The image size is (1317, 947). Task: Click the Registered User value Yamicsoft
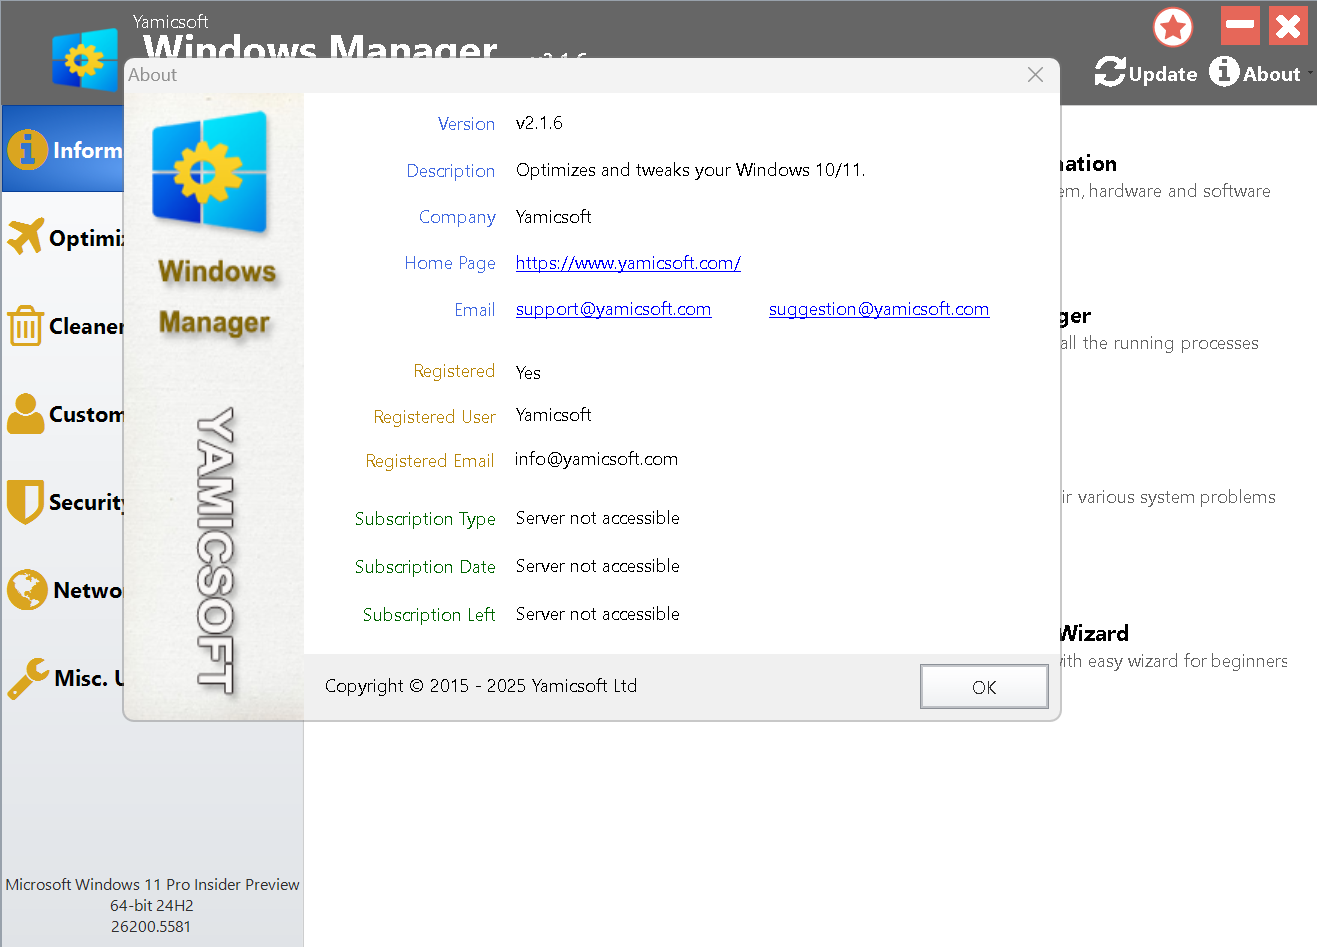(x=553, y=415)
